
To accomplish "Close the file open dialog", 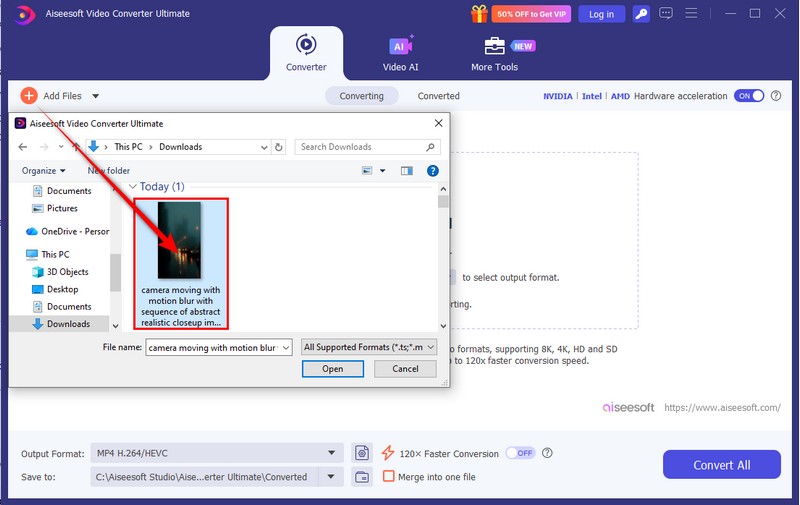I will 438,123.
